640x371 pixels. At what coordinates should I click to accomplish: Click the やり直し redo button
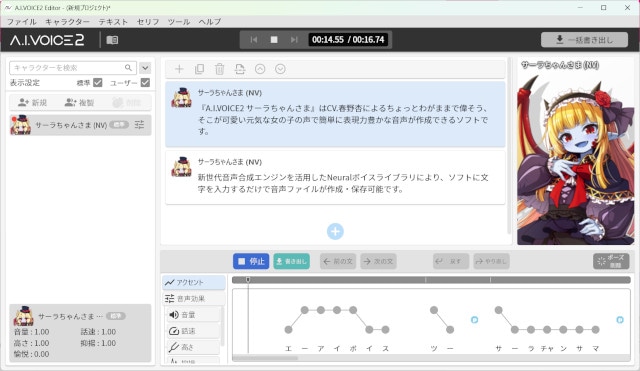(x=491, y=261)
